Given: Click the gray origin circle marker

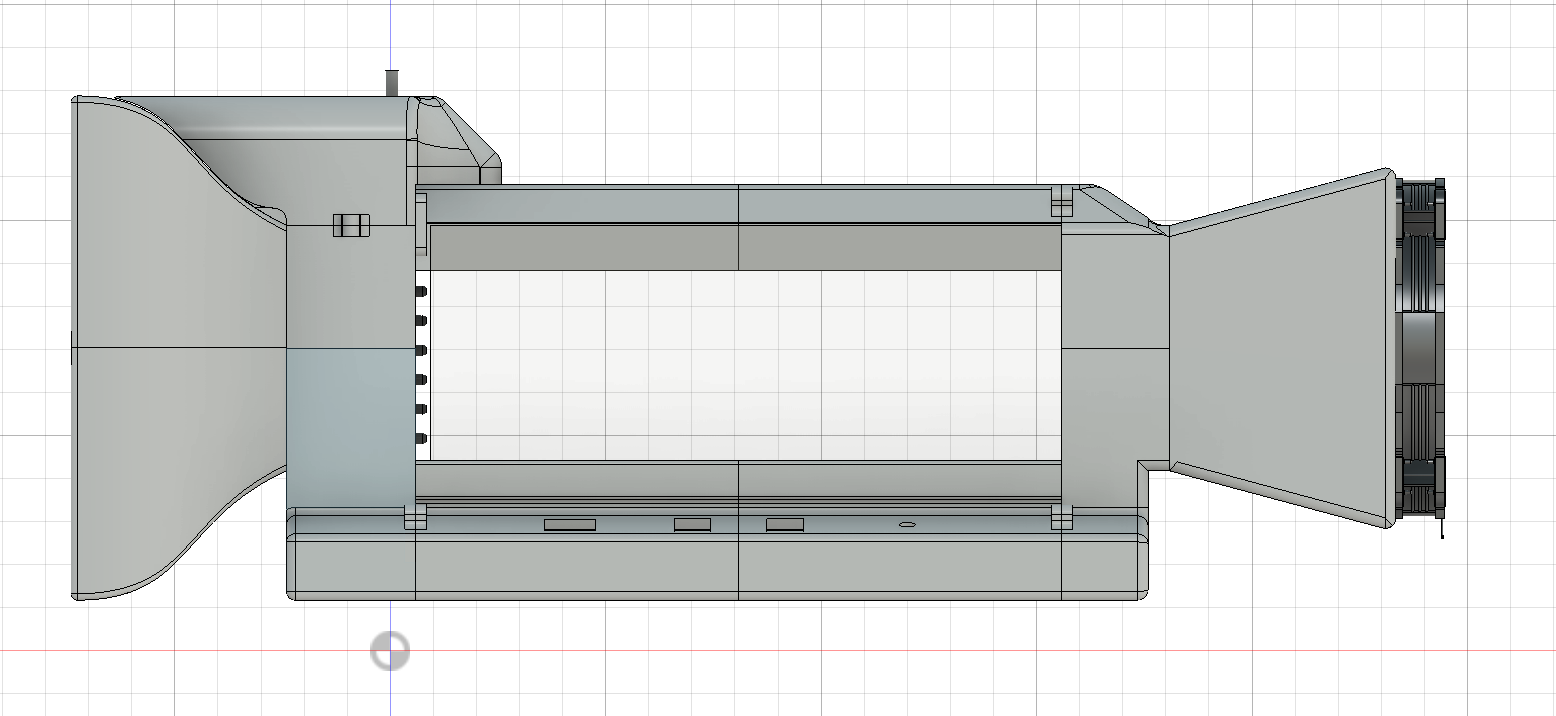Looking at the screenshot, I should (390, 651).
